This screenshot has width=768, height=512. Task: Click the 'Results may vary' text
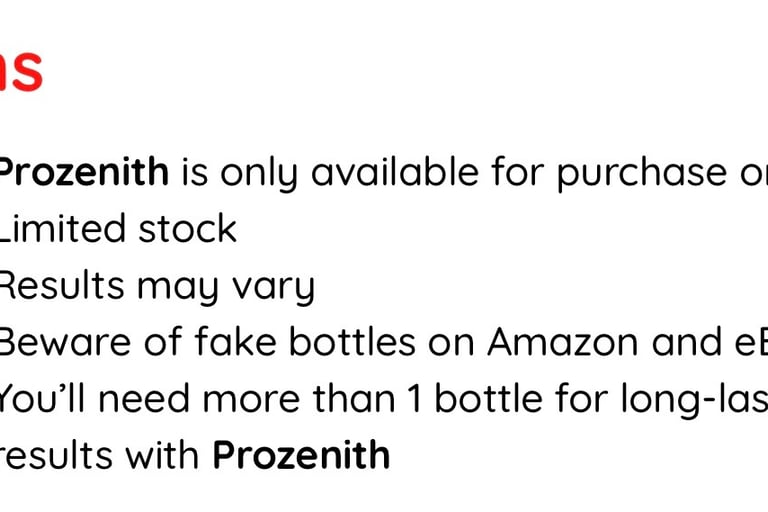pos(157,287)
